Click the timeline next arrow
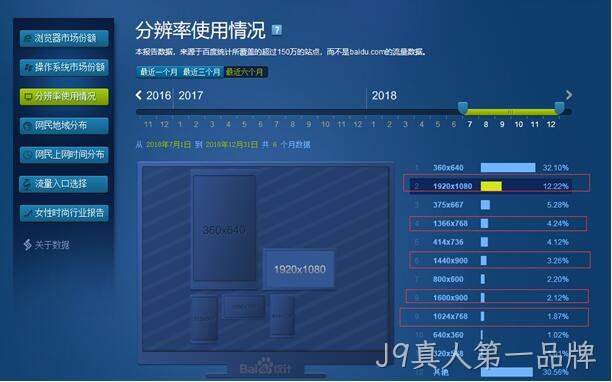The height and width of the screenshot is (382, 612). pyautogui.click(x=569, y=95)
